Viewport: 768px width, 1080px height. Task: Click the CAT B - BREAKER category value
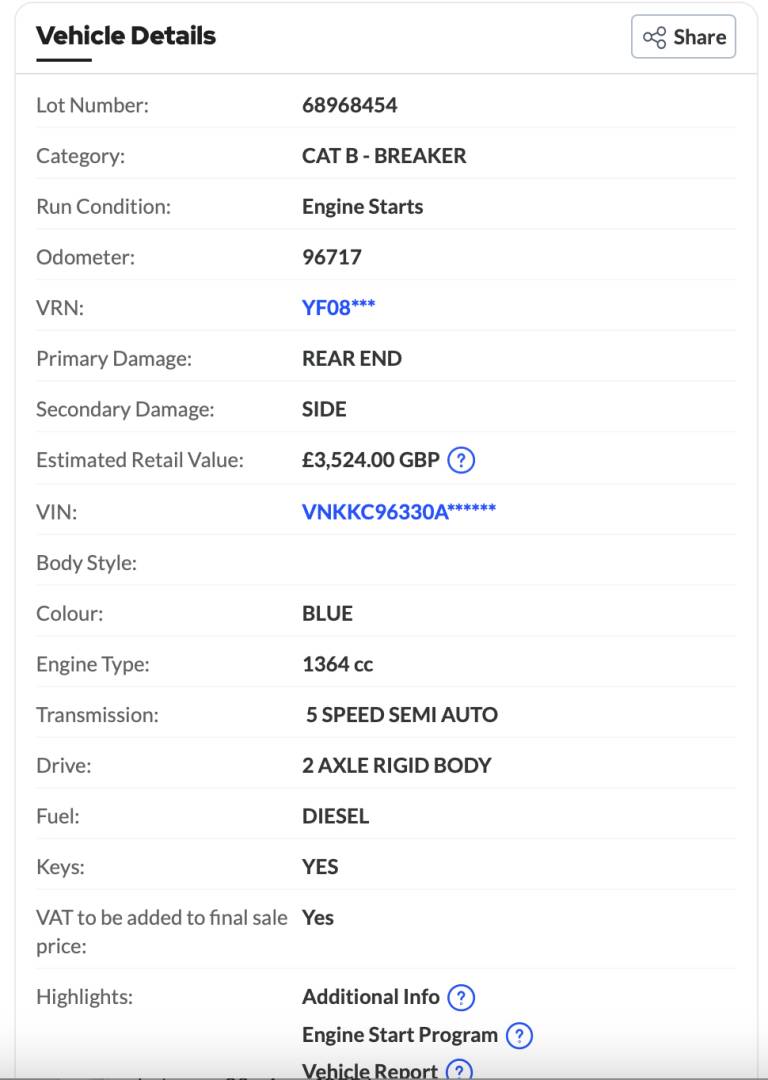pos(383,156)
